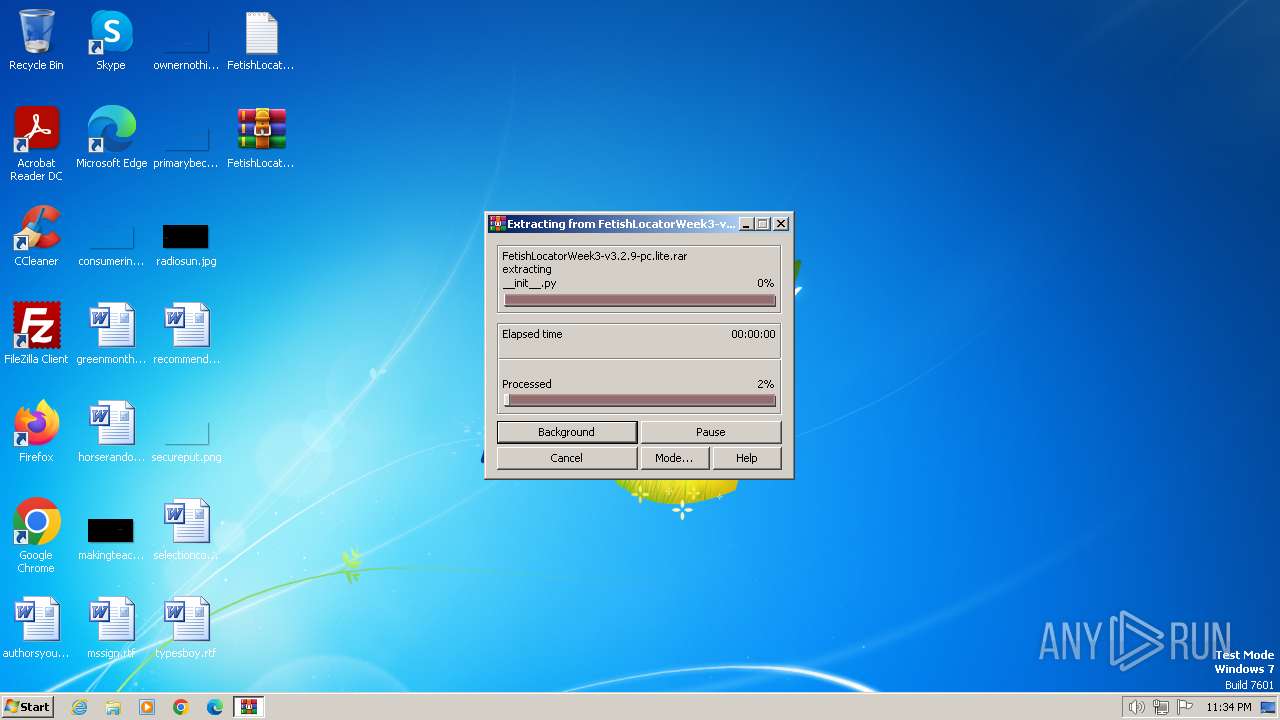
Task: Open Windows Media Player taskbar icon
Action: (147, 707)
